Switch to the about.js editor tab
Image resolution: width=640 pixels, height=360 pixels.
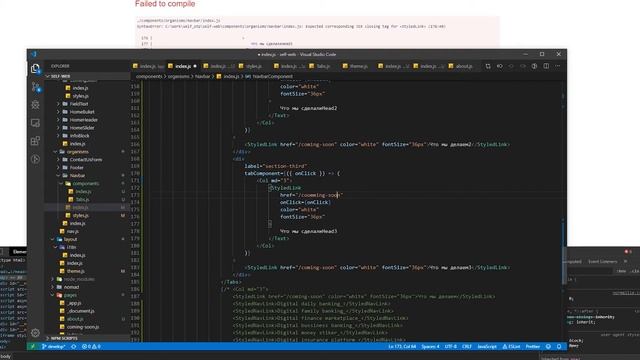click(464, 66)
